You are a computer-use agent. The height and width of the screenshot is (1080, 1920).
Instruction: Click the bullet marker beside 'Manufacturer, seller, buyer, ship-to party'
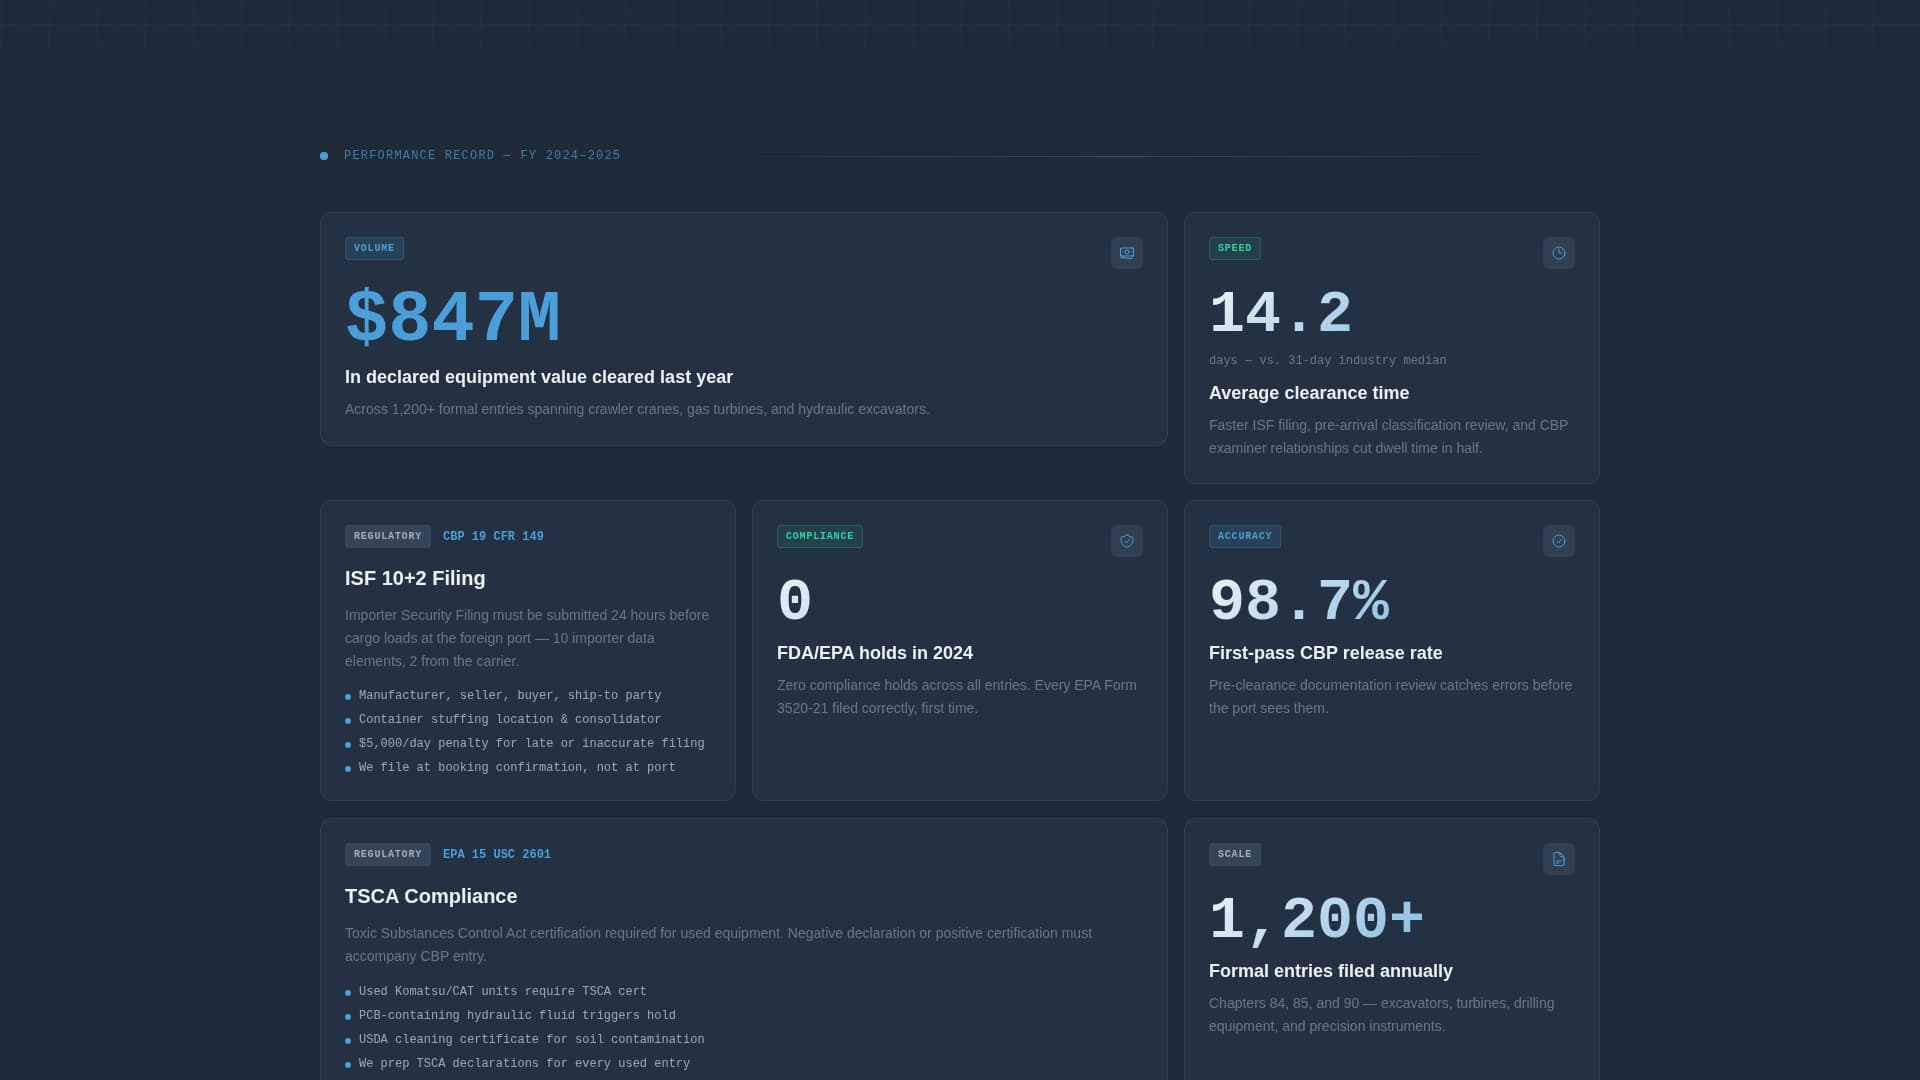point(348,696)
